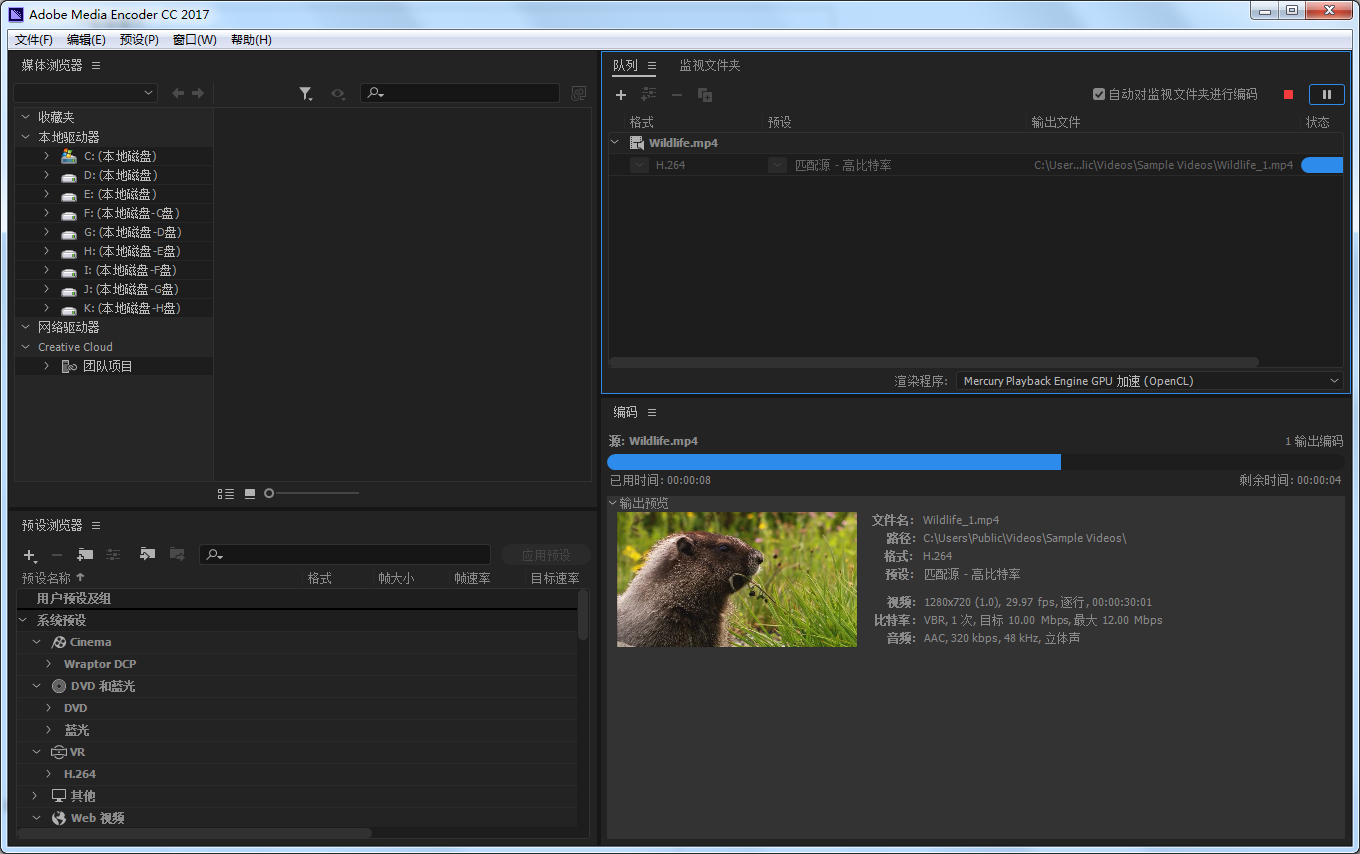This screenshot has width=1360, height=854.
Task: Open the media browser filter funnel icon
Action: click(x=305, y=93)
